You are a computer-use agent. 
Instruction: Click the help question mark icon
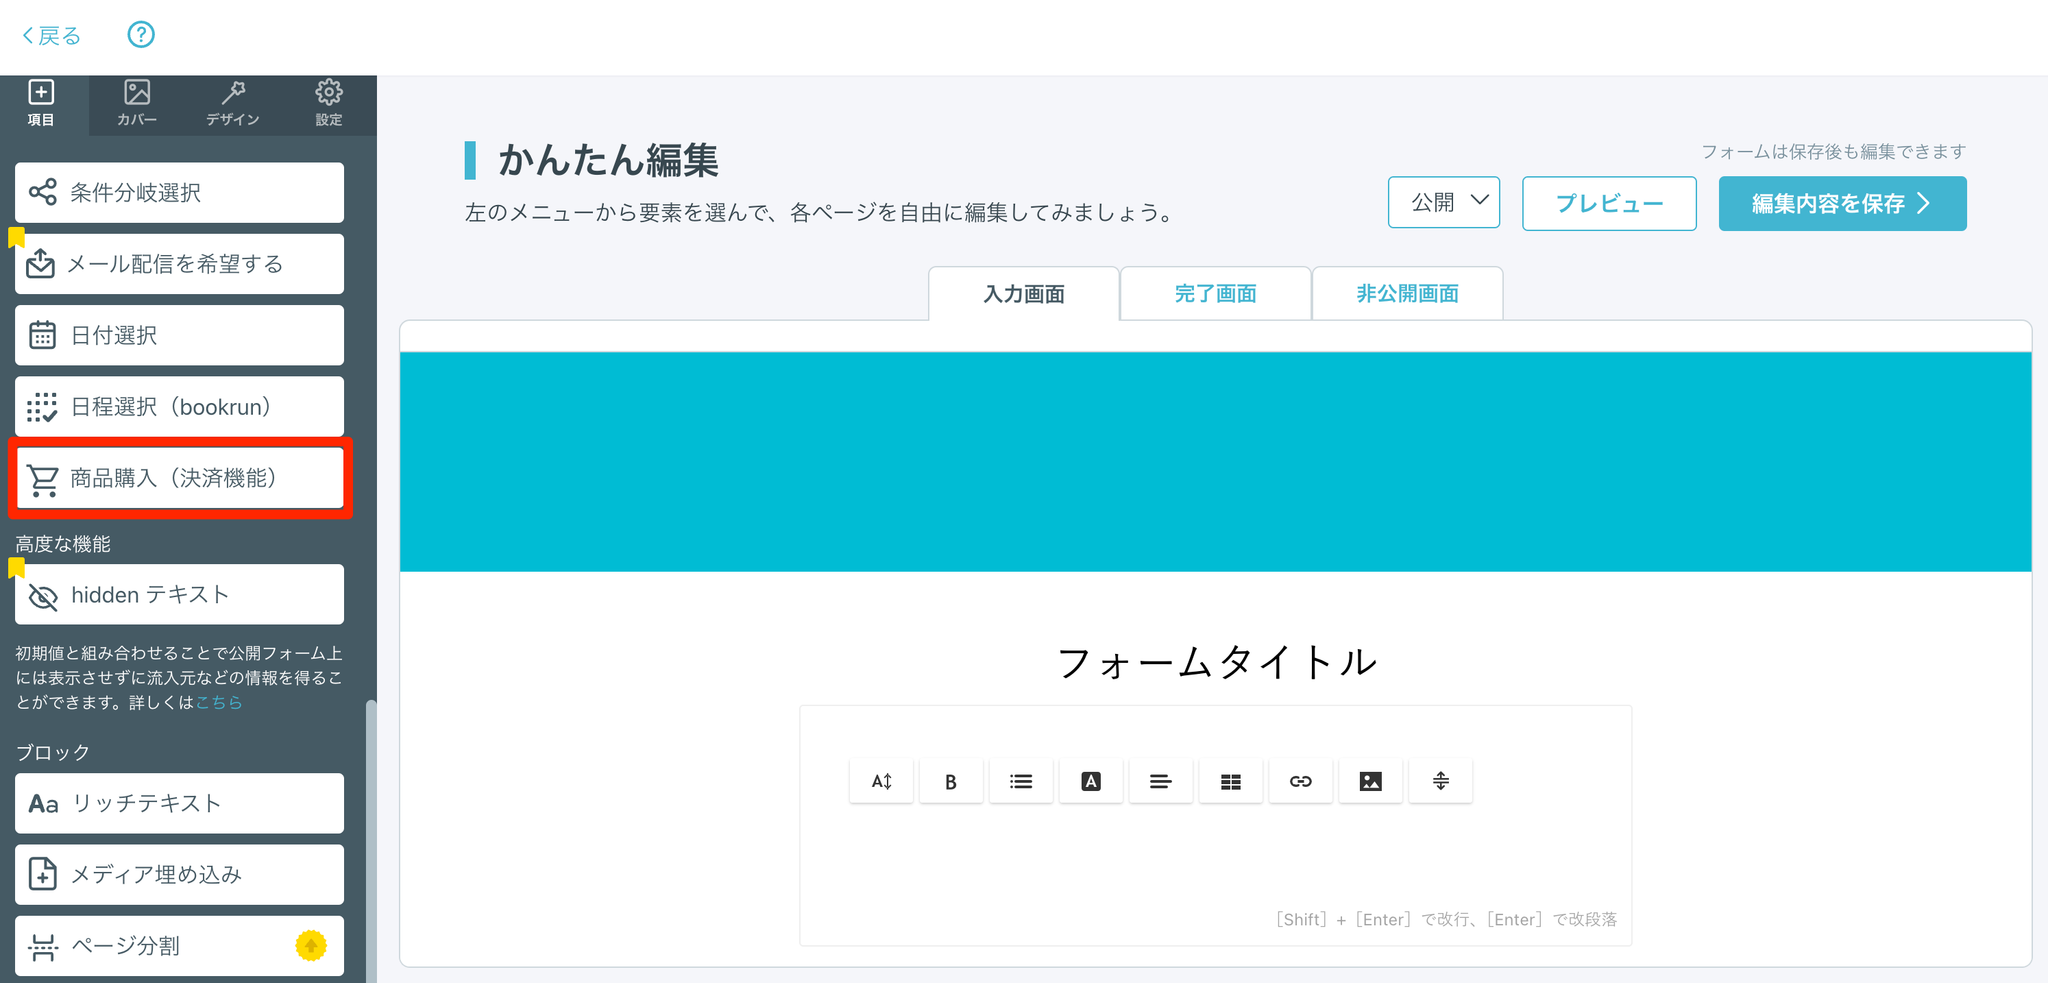tap(141, 35)
